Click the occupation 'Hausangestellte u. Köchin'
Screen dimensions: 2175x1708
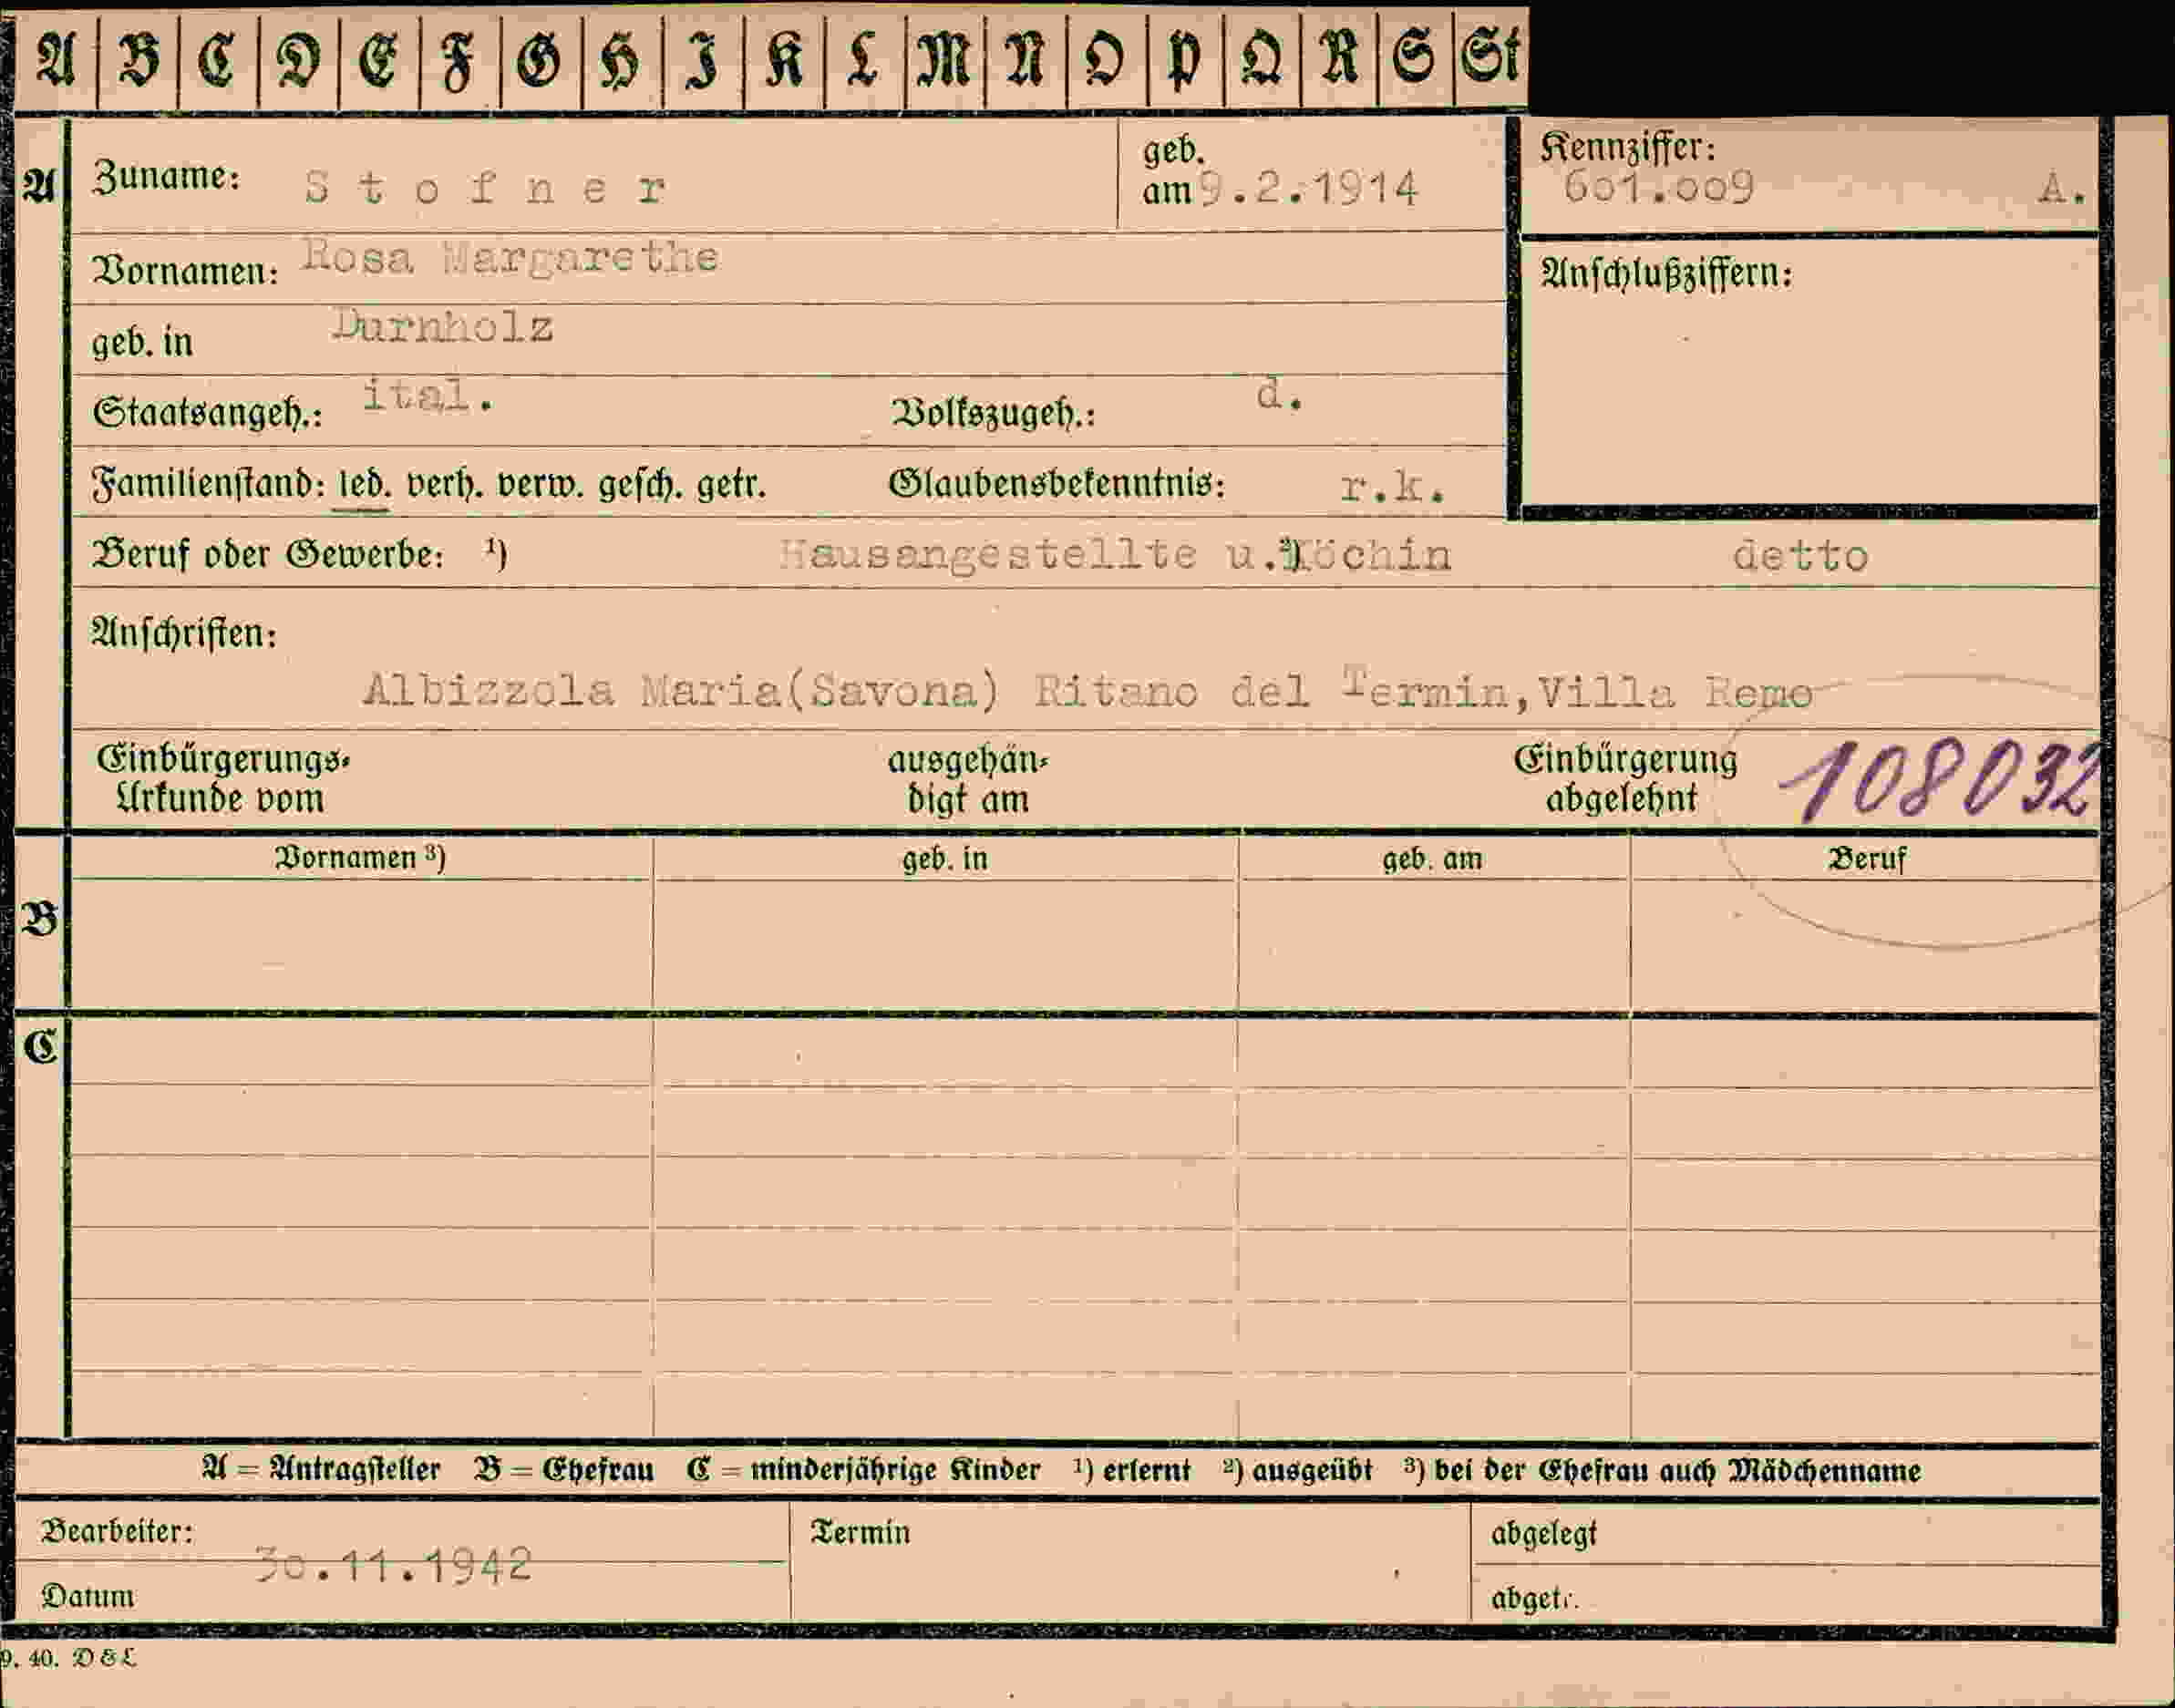coord(1115,554)
